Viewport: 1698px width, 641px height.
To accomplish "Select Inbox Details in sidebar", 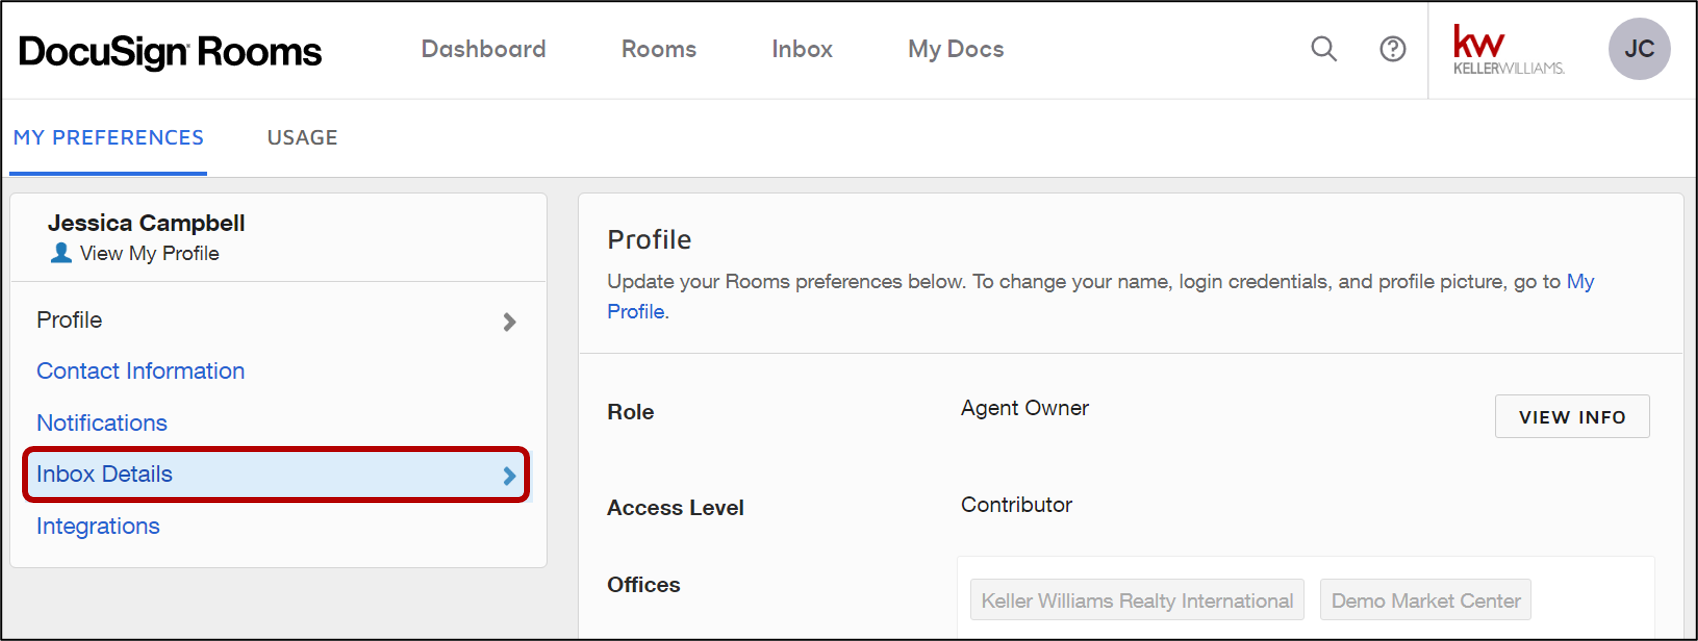I will (x=276, y=475).
